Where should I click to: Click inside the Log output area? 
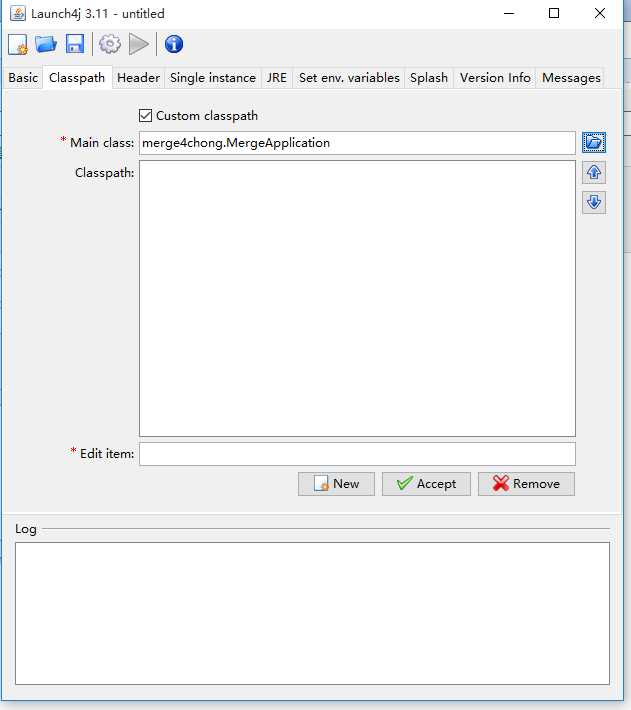tap(312, 614)
